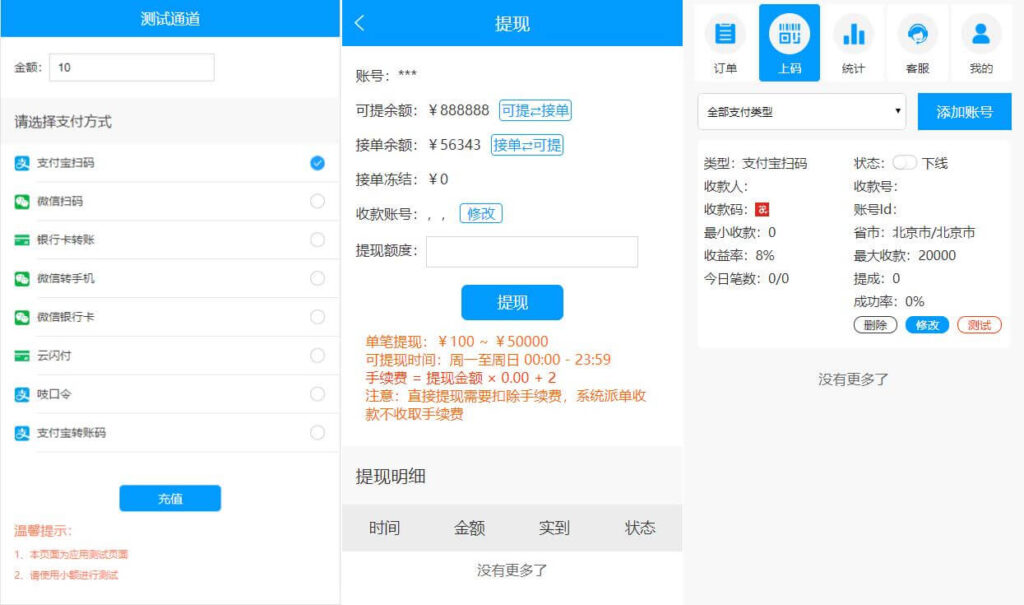
Task: Click the 添加账号 button
Action: pos(964,111)
